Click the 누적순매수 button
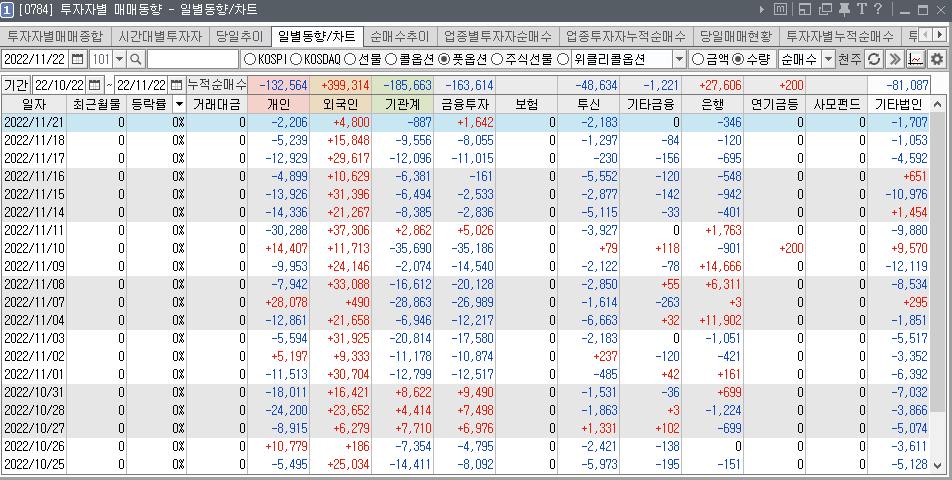This screenshot has width=952, height=480. [217, 85]
